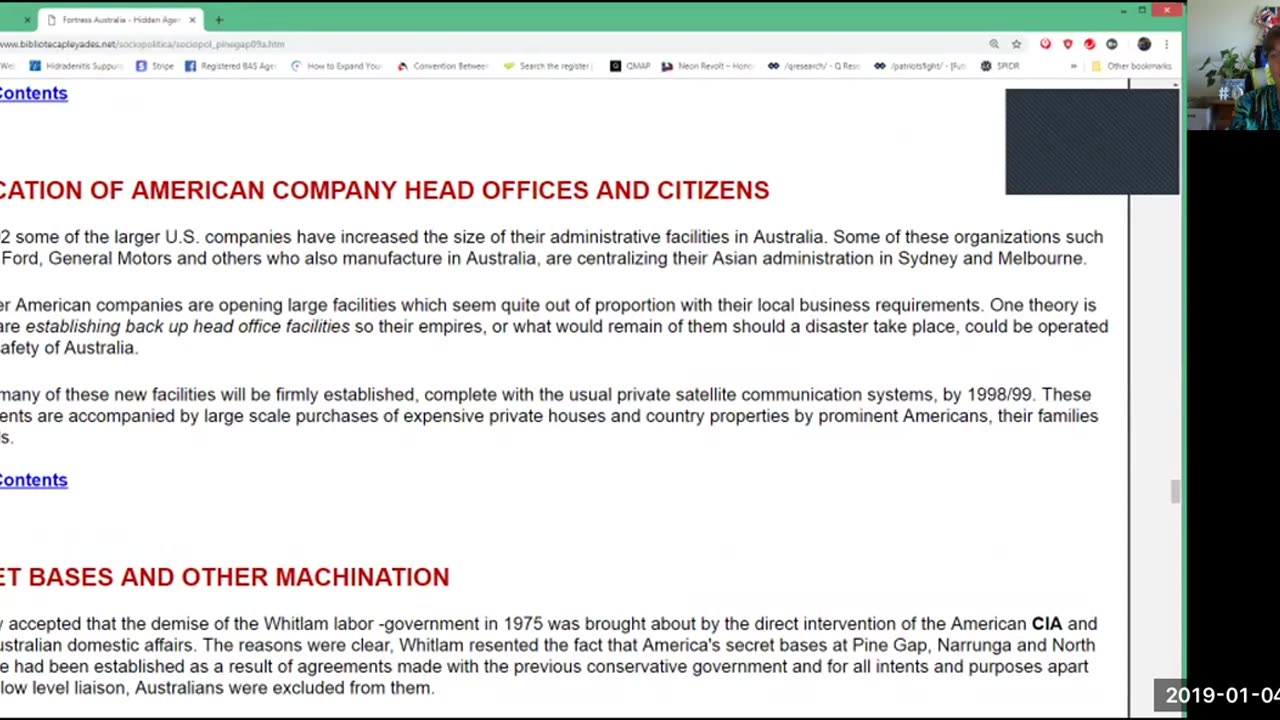The width and height of the screenshot is (1280, 720).
Task: Open the Other bookmarks folder
Action: 1131,66
